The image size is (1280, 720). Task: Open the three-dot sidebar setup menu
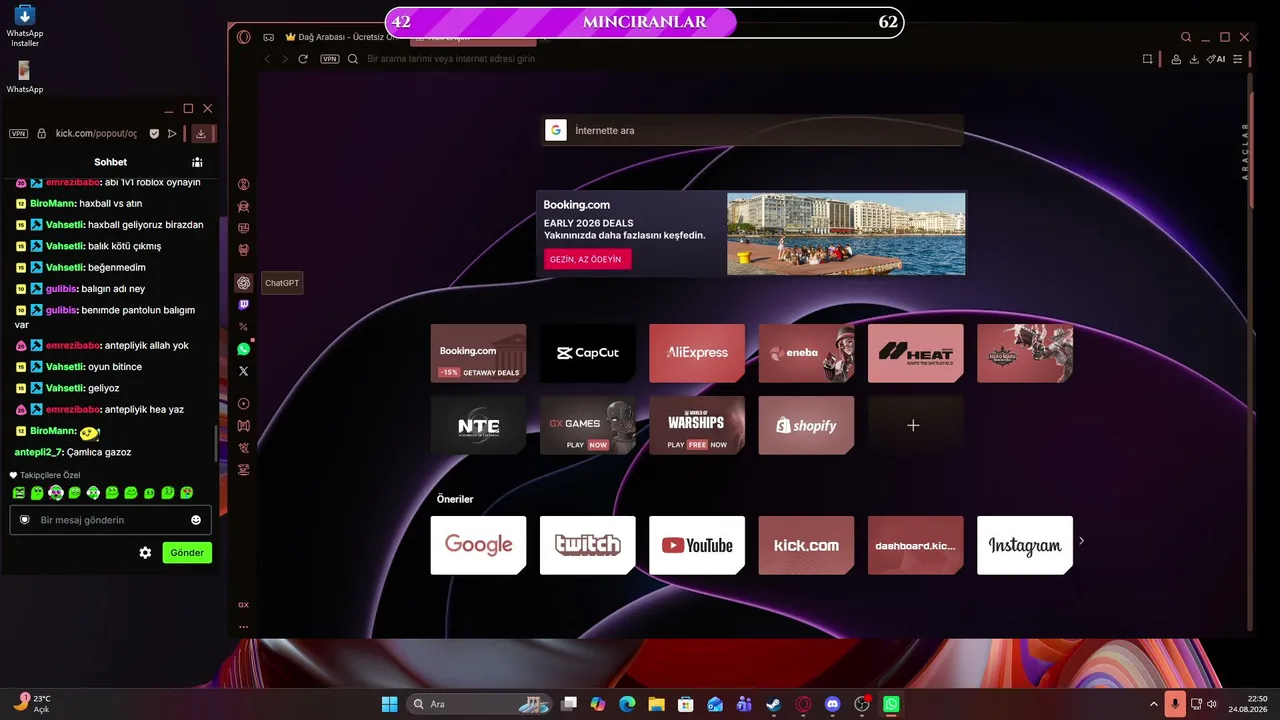pos(243,627)
